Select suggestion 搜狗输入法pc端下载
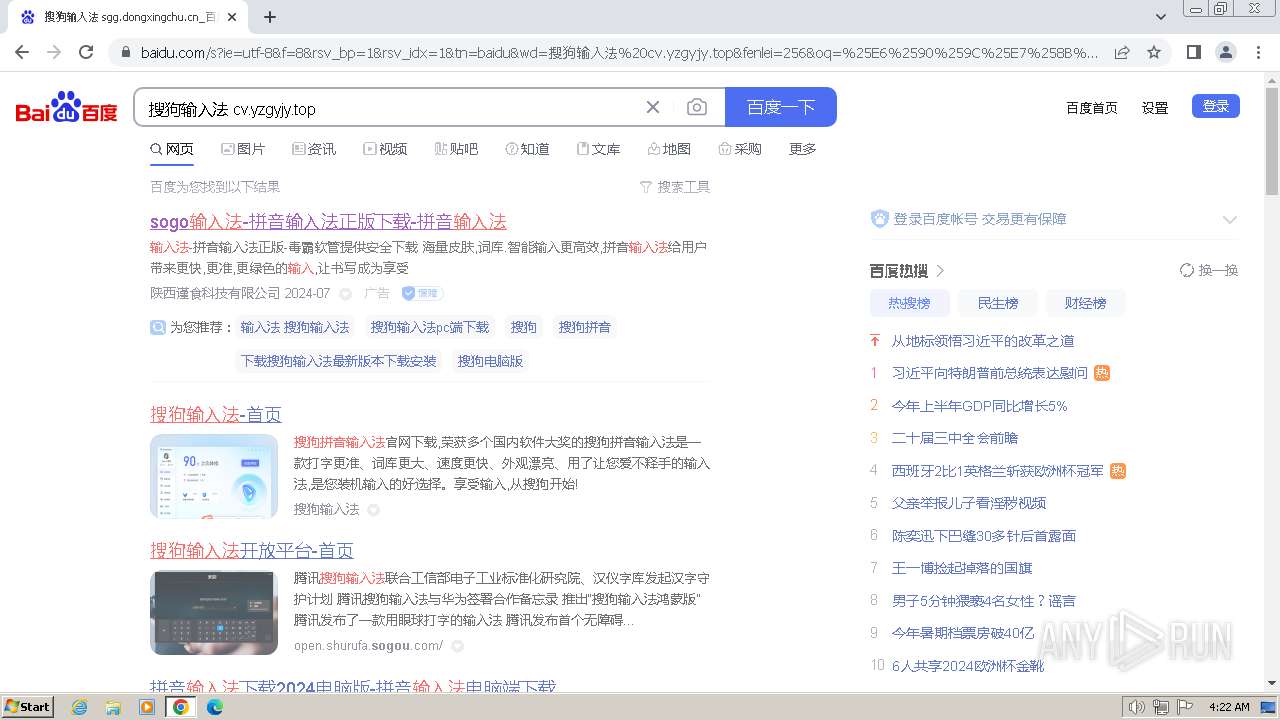This screenshot has width=1280, height=720. click(x=430, y=327)
